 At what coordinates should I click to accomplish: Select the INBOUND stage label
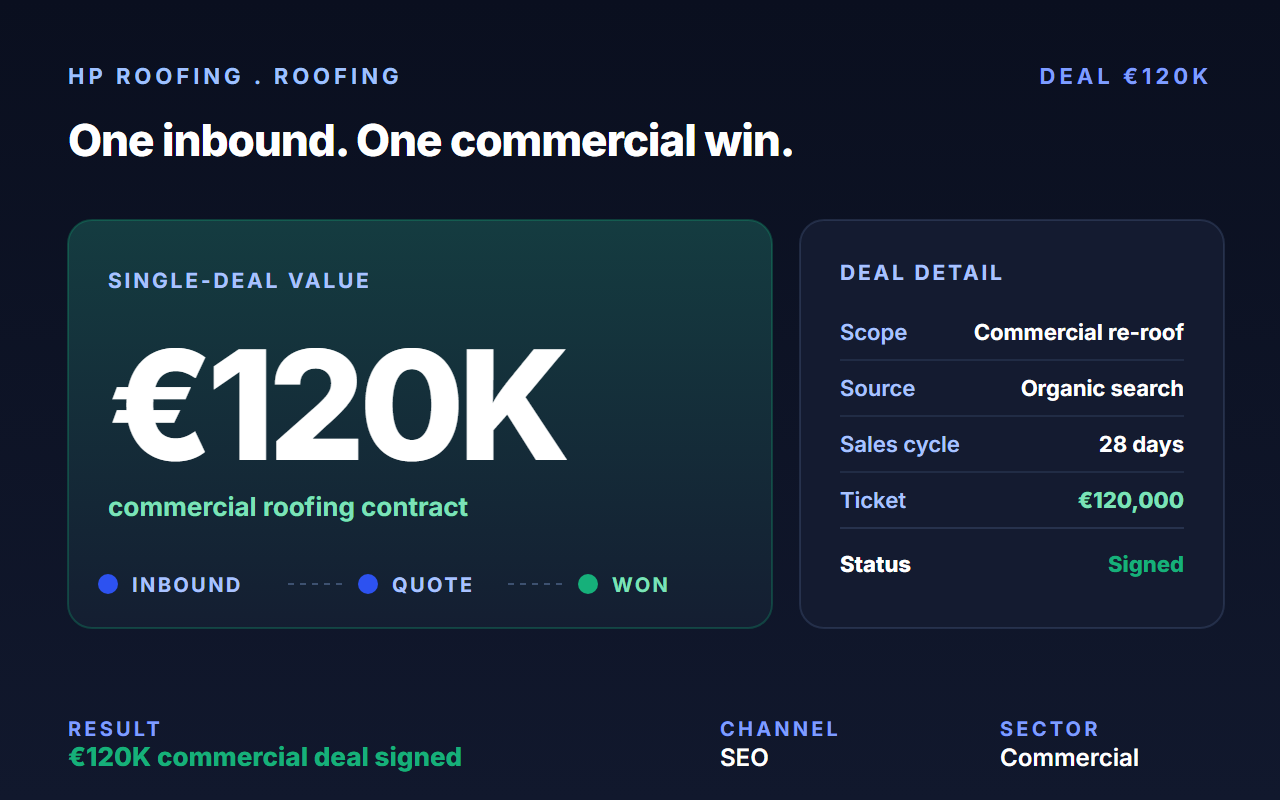click(x=186, y=585)
